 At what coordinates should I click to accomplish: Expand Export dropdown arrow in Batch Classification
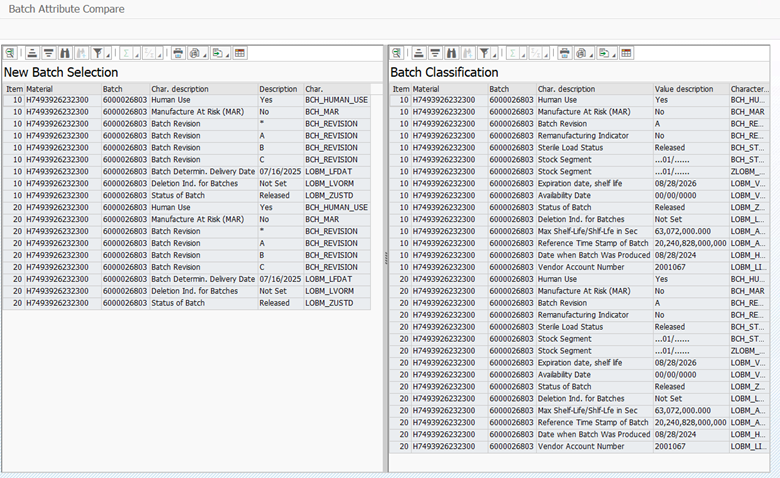tap(614, 53)
